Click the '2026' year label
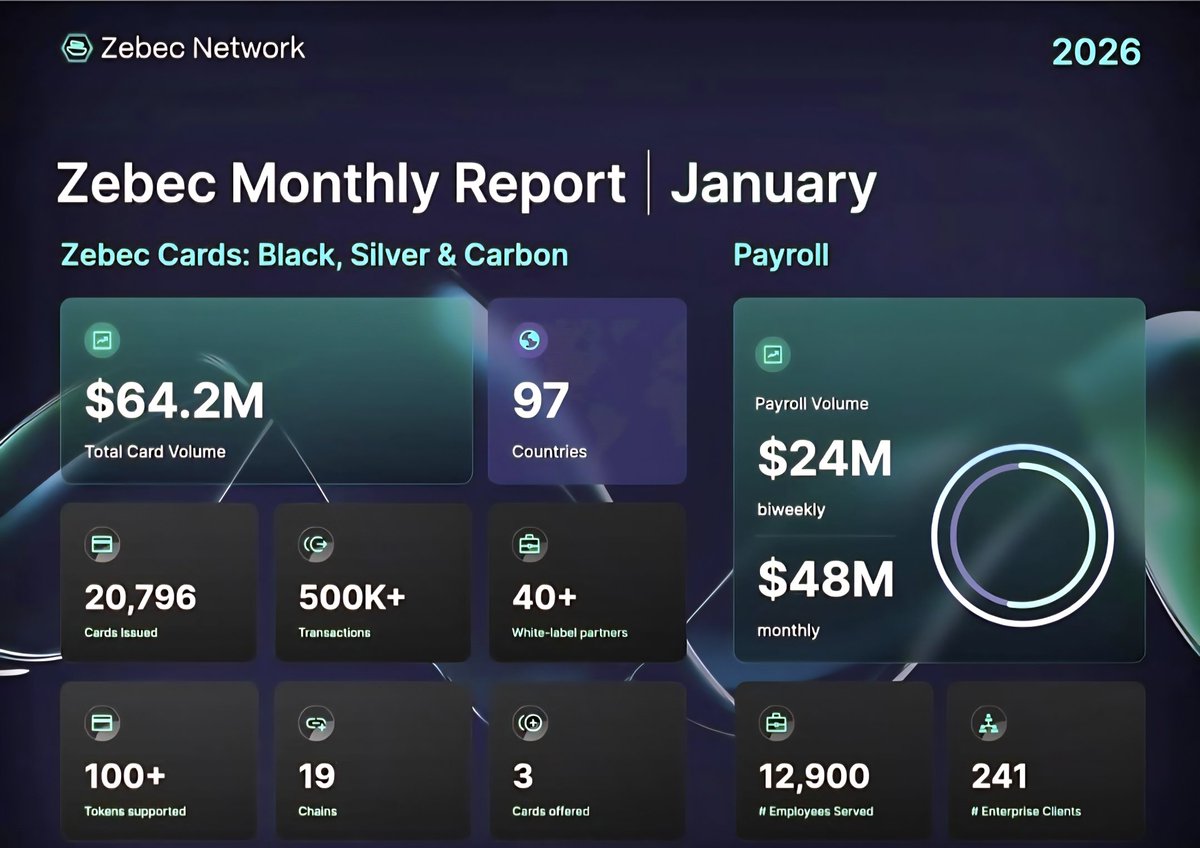This screenshot has width=1200, height=848. click(x=1096, y=51)
